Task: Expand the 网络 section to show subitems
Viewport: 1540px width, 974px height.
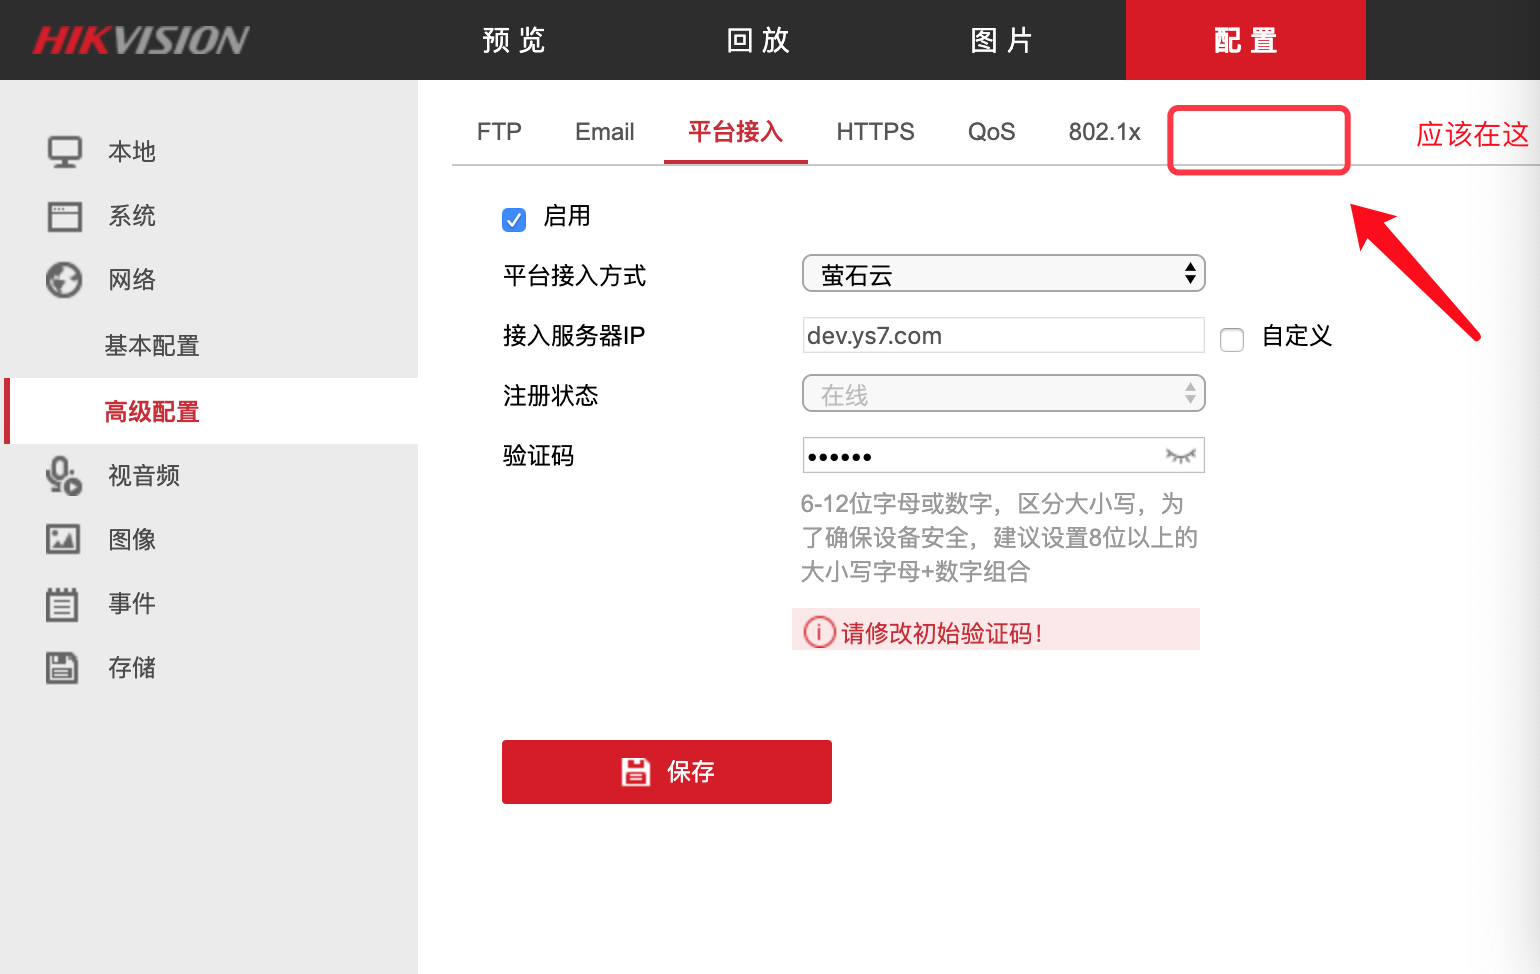Action: pyautogui.click(x=131, y=280)
